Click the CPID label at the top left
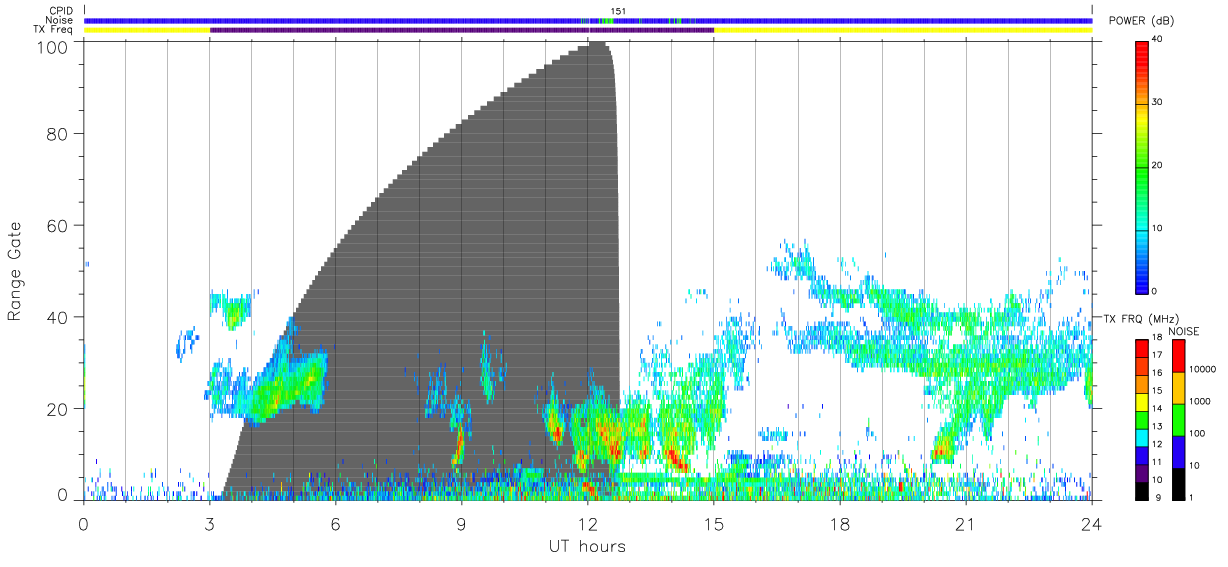Image resolution: width=1228 pixels, height=567 pixels. (61, 11)
